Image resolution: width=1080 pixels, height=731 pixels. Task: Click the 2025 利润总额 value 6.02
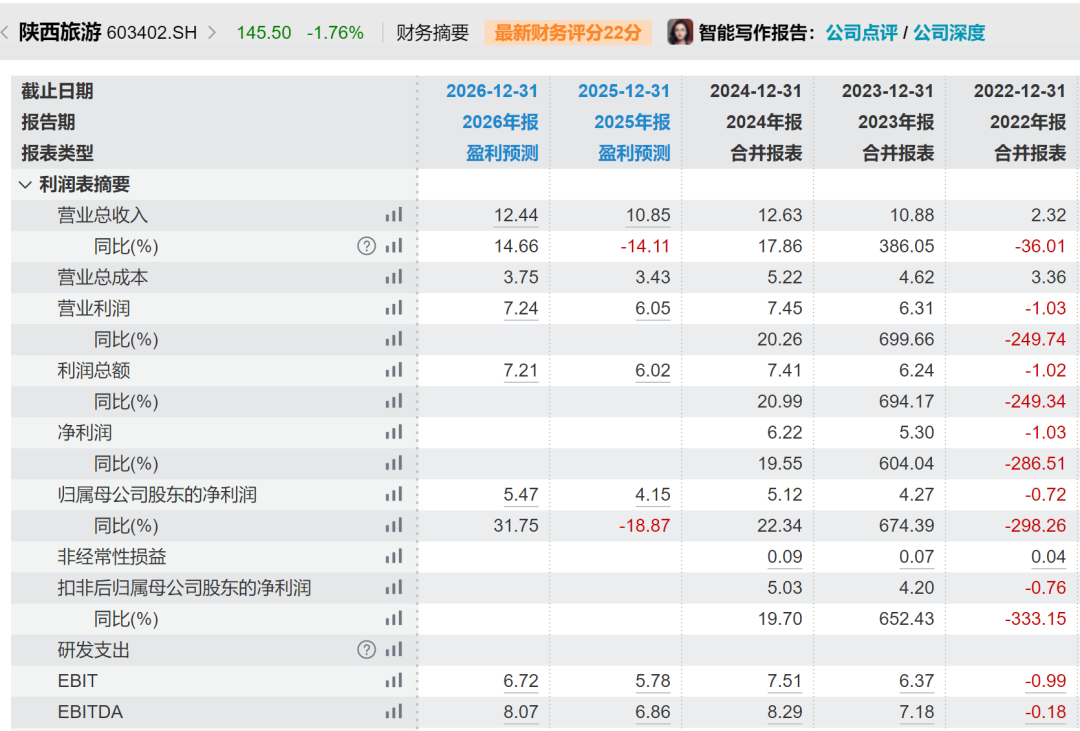[x=653, y=370]
